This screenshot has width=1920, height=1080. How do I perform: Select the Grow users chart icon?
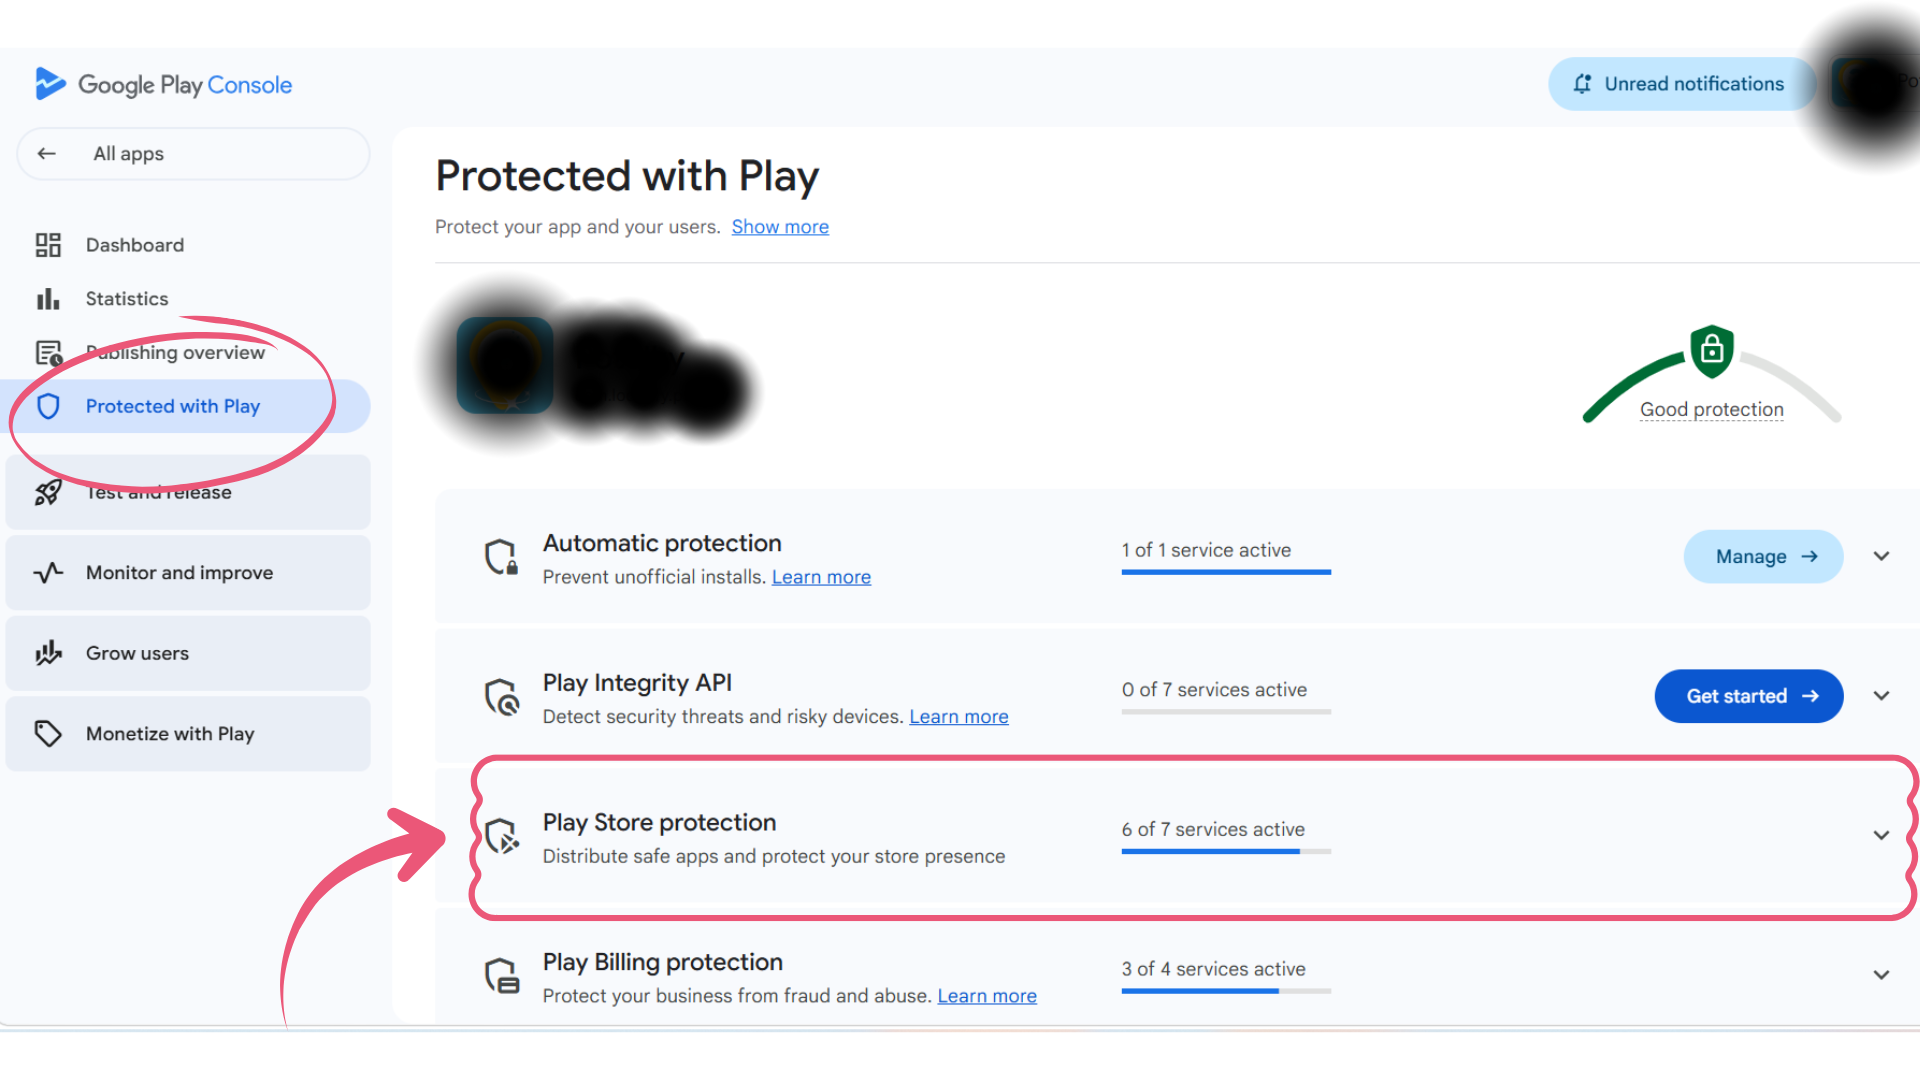pyautogui.click(x=48, y=653)
